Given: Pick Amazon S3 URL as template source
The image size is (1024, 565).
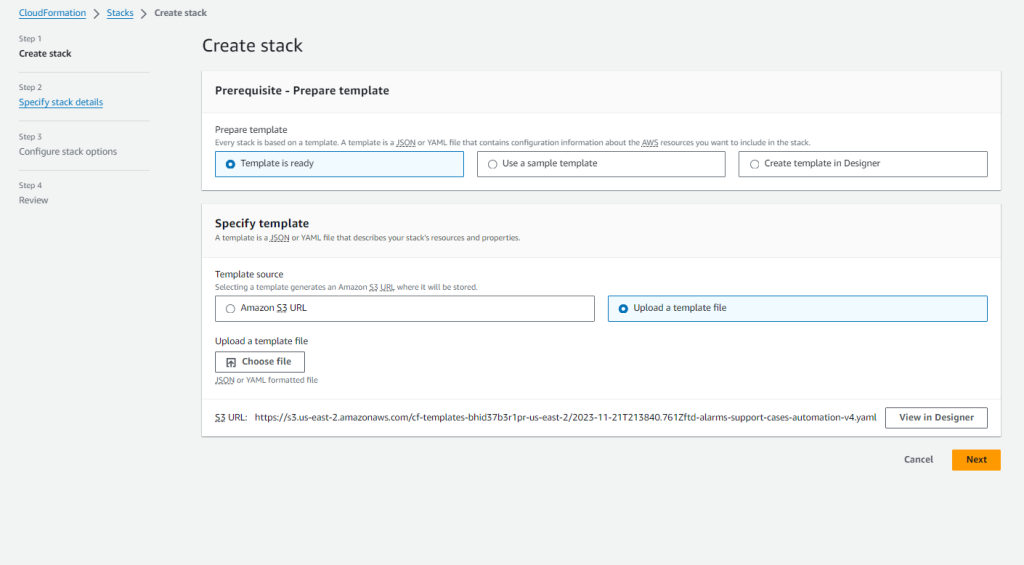Looking at the screenshot, I should 404,308.
